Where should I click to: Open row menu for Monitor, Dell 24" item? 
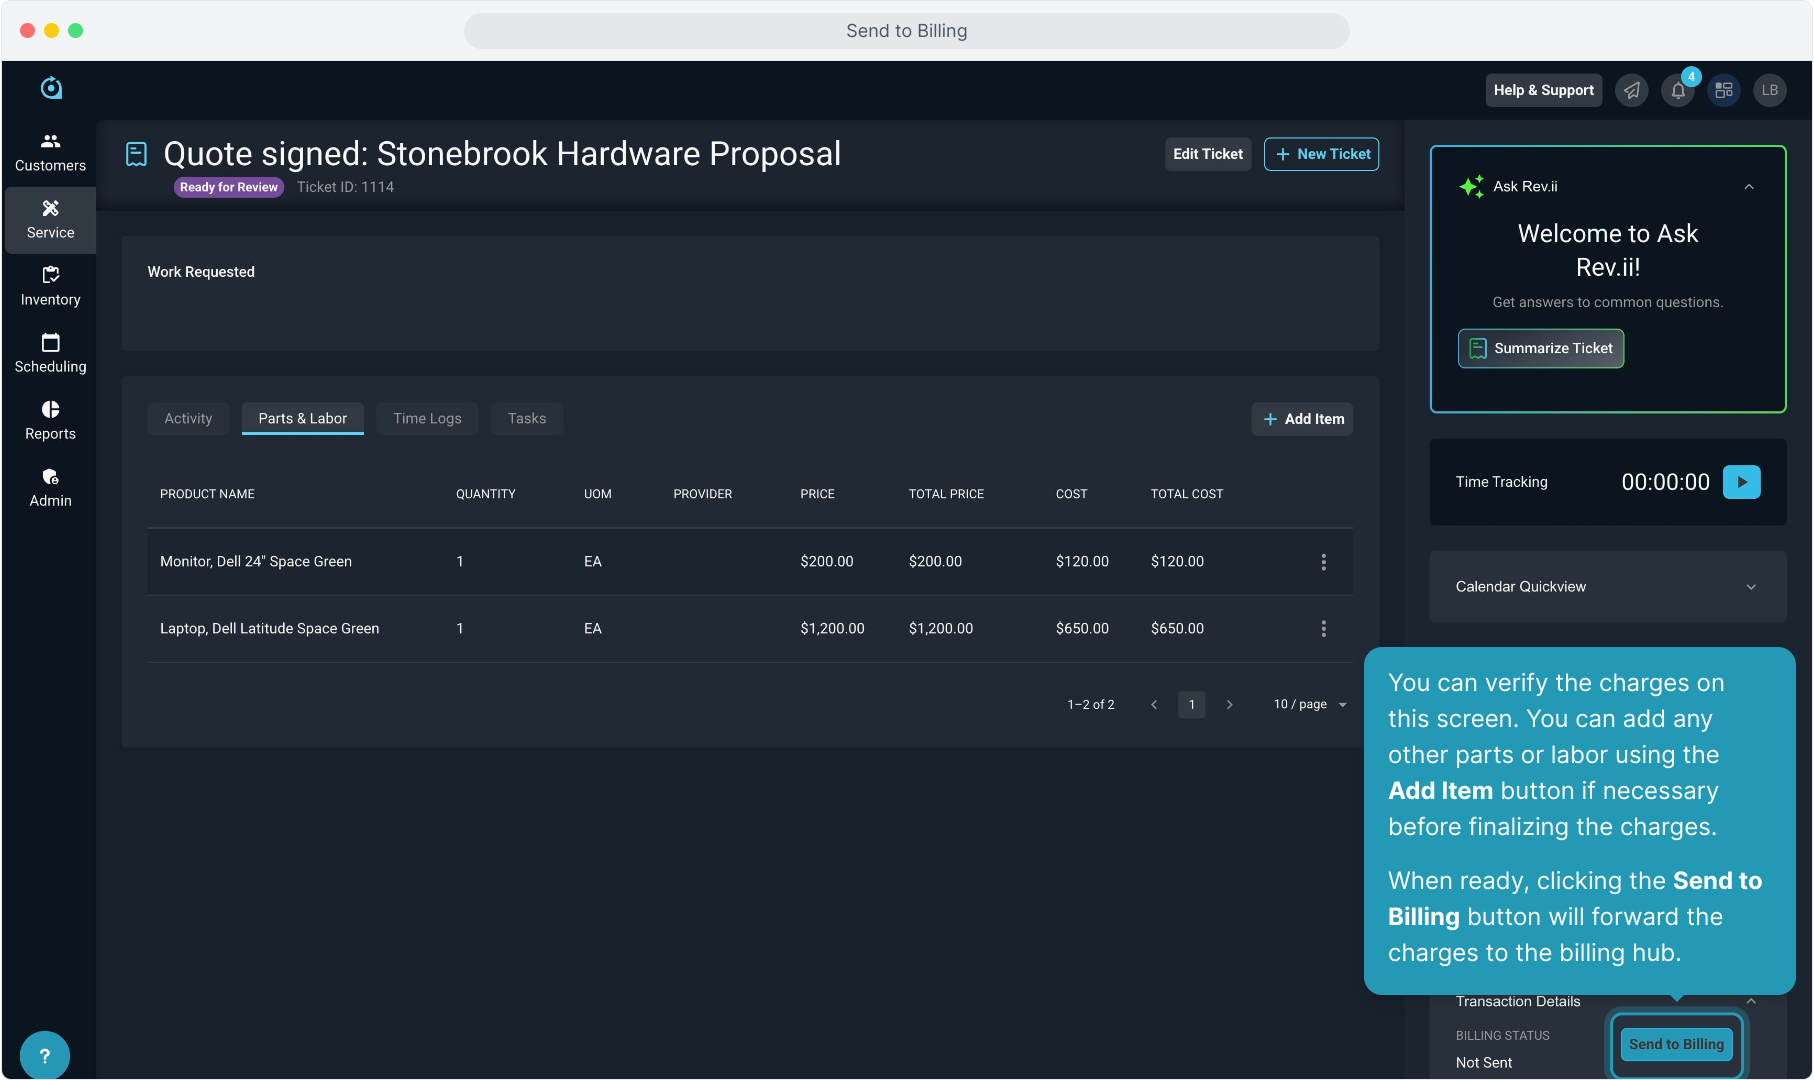1323,562
